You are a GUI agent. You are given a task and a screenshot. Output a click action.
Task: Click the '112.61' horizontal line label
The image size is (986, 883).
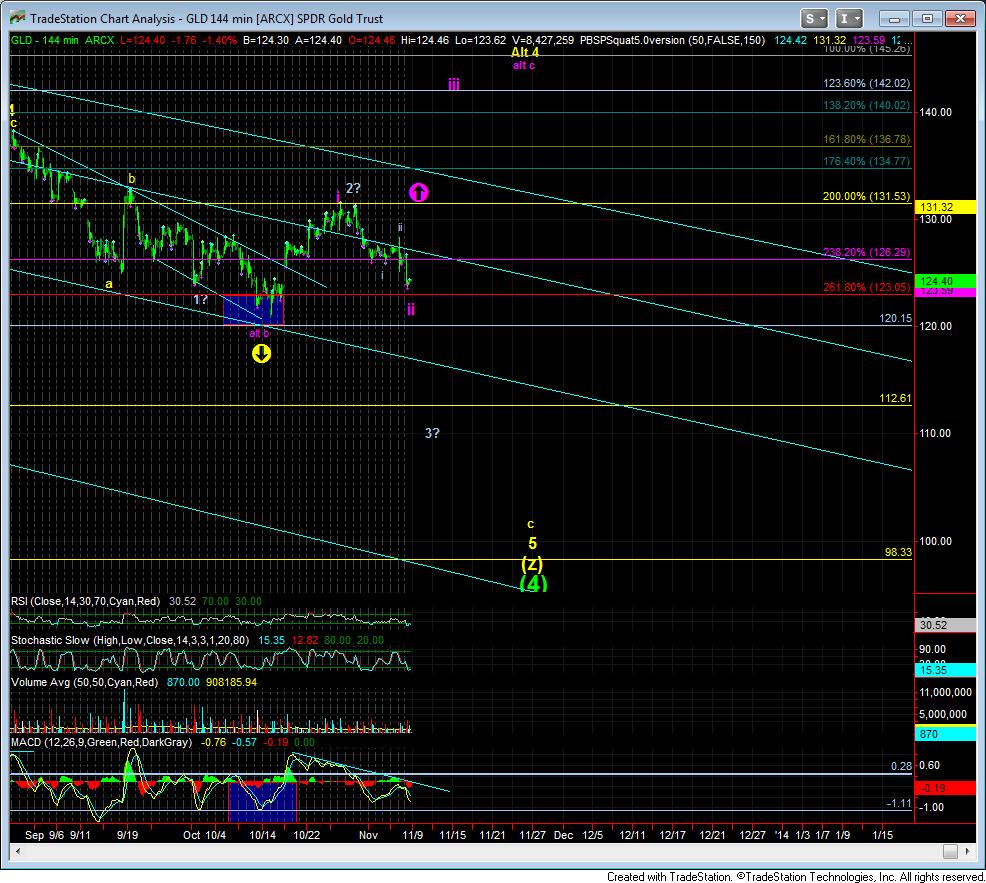coord(895,399)
